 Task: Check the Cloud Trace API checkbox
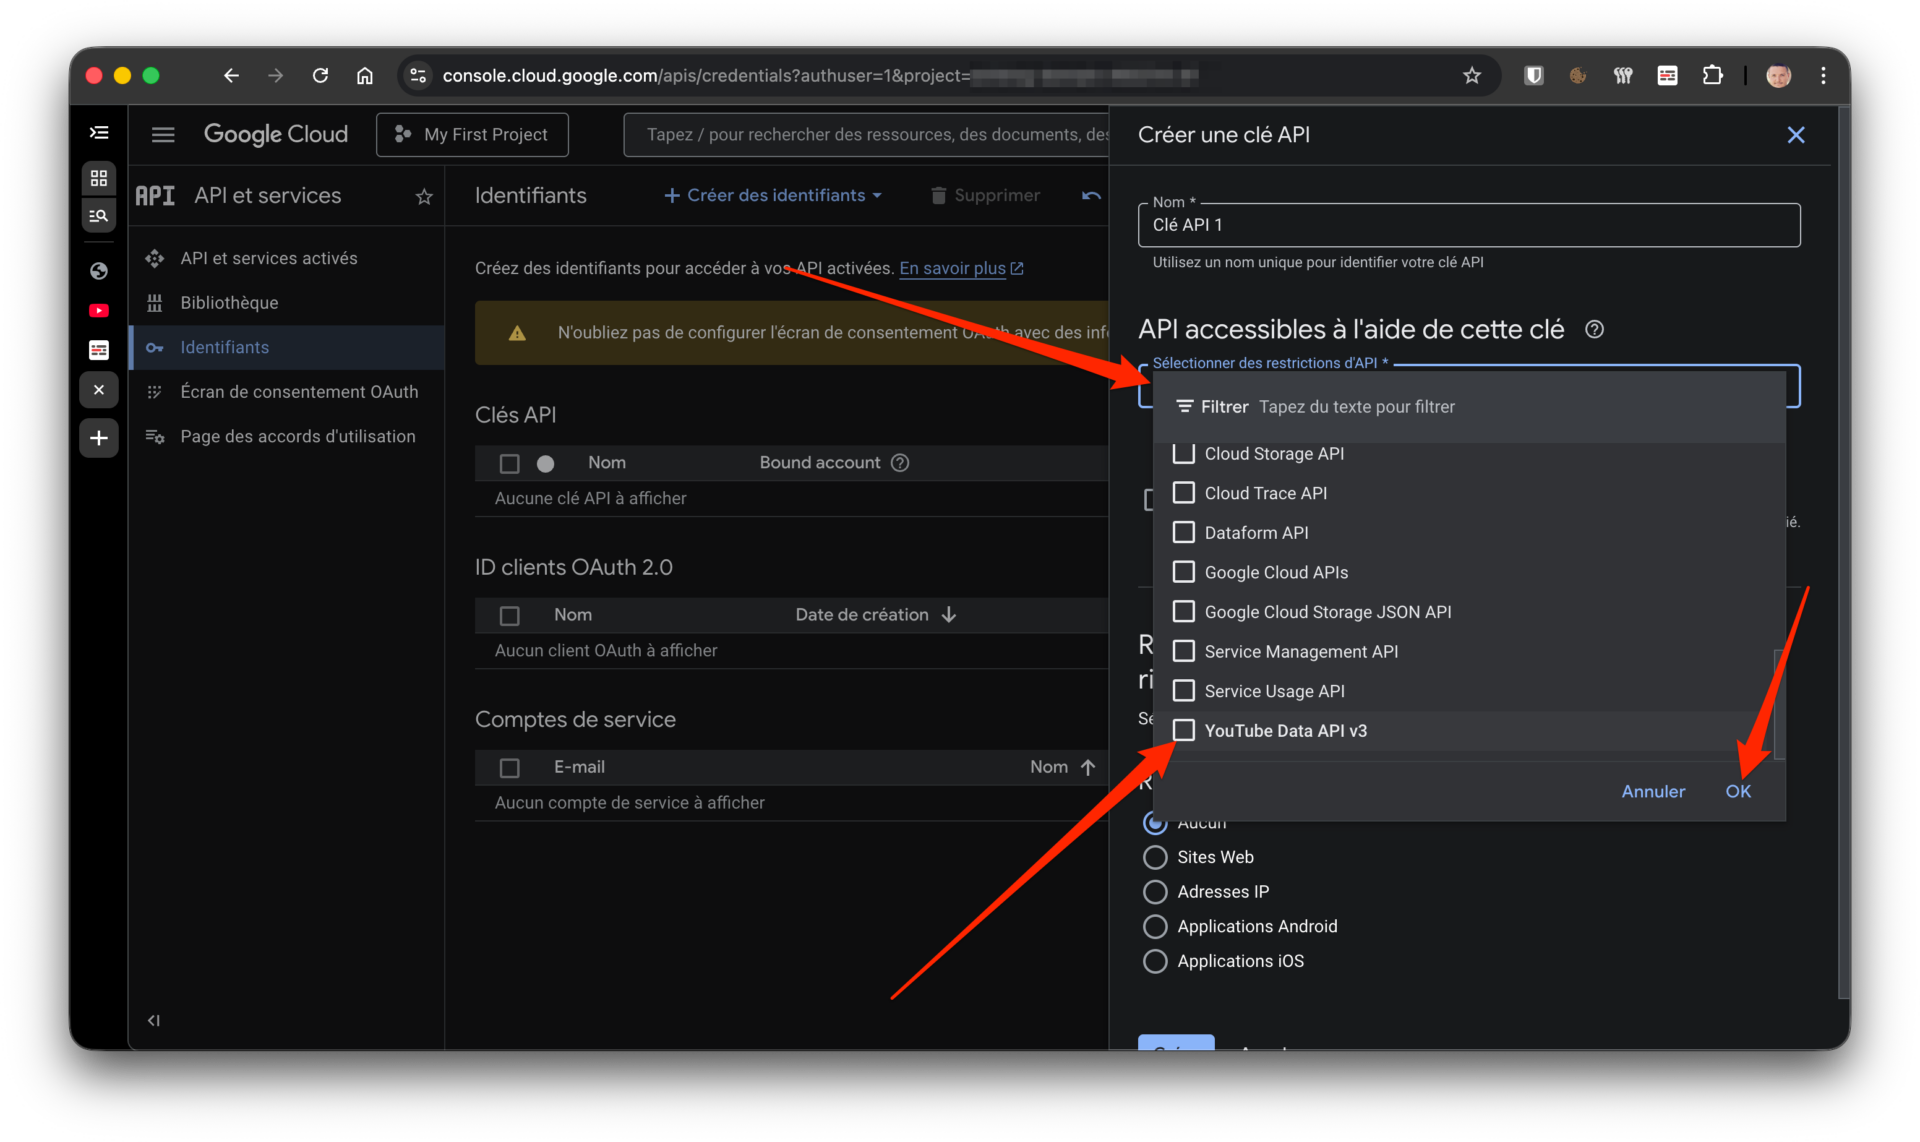(x=1183, y=493)
